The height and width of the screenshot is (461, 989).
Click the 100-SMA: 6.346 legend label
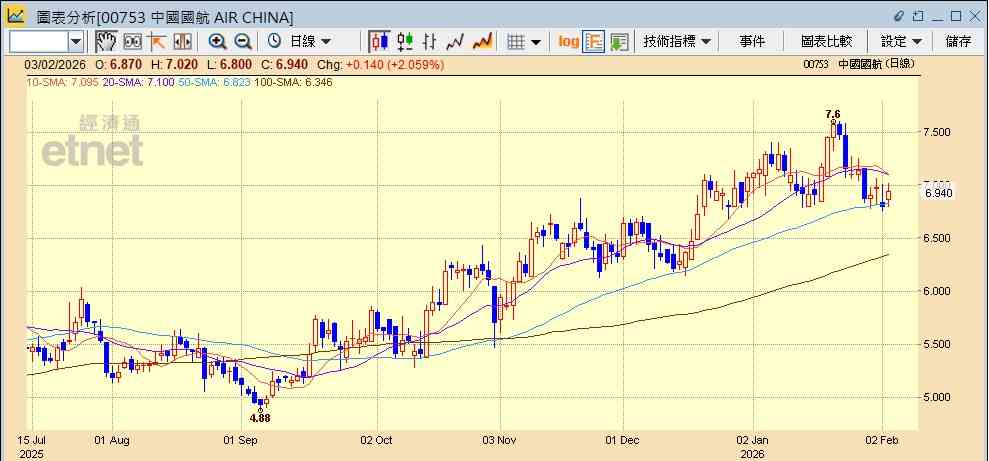[x=293, y=82]
